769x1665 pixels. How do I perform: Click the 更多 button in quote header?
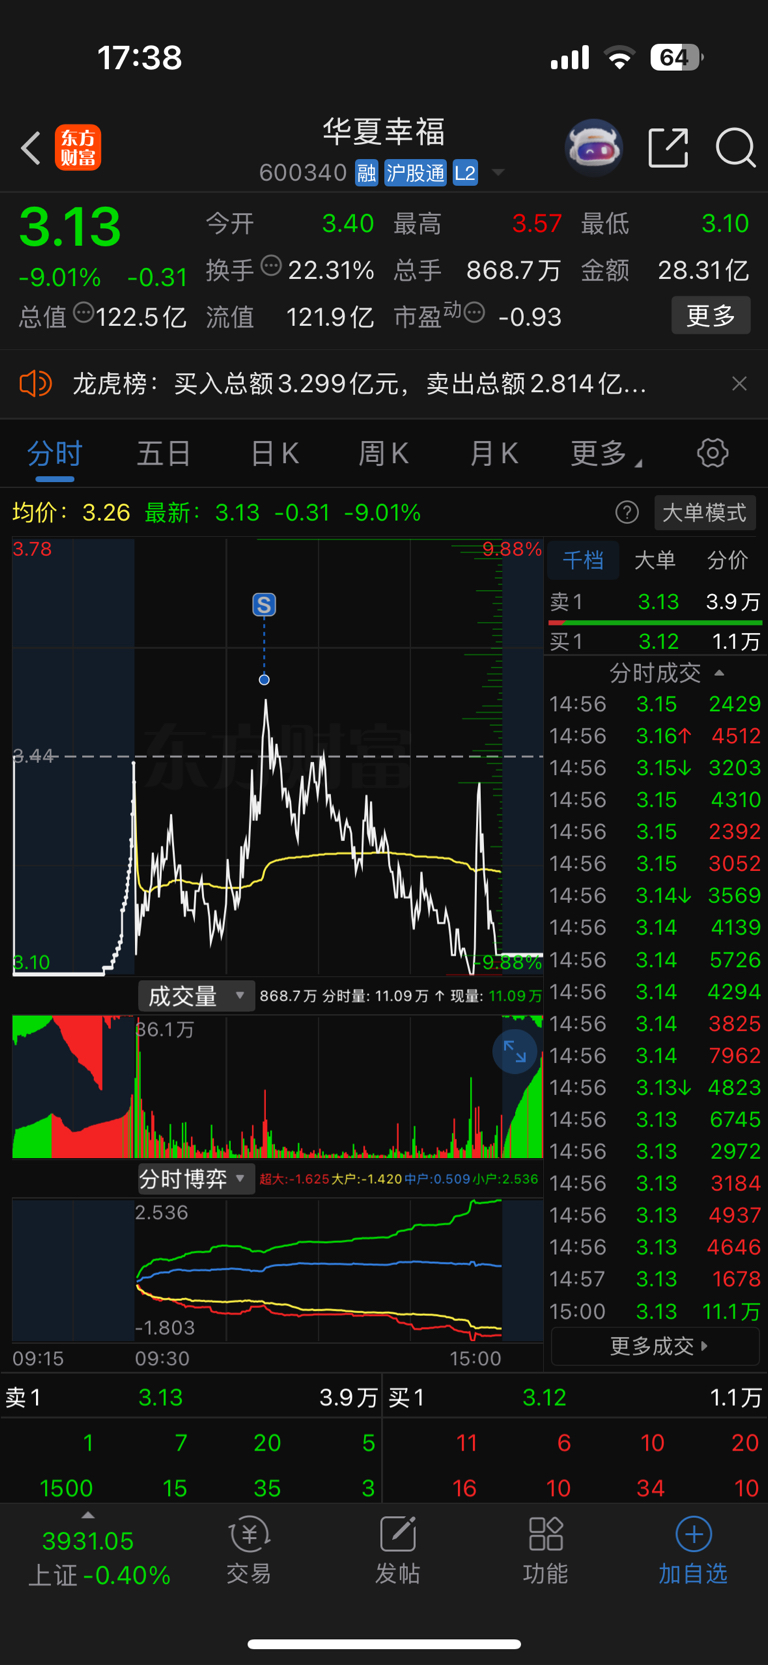tap(711, 316)
